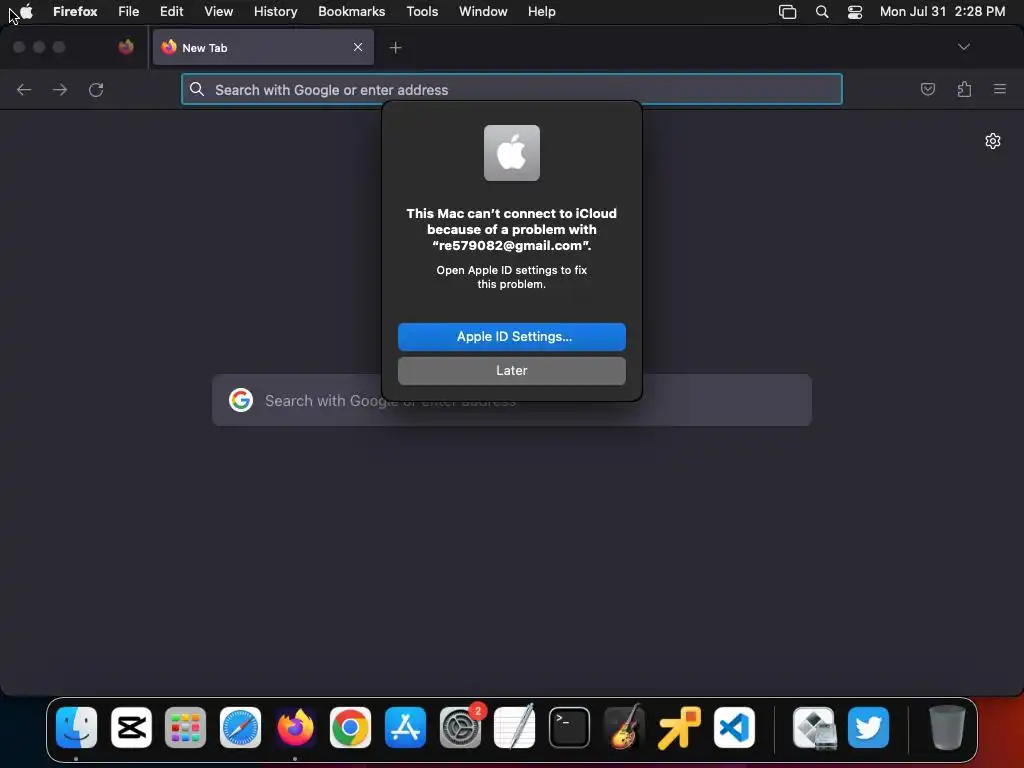This screenshot has width=1024, height=768.
Task: Click the Stage Manager menu bar icon
Action: (x=788, y=12)
